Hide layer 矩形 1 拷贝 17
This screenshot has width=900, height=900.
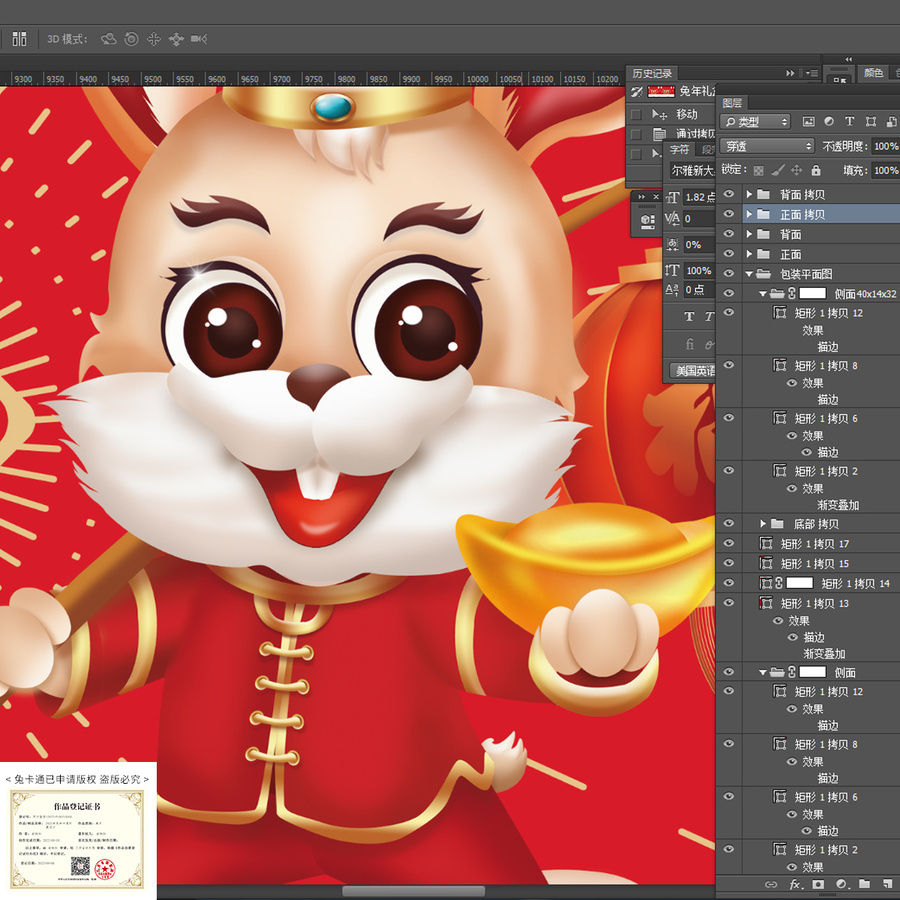pyautogui.click(x=729, y=543)
